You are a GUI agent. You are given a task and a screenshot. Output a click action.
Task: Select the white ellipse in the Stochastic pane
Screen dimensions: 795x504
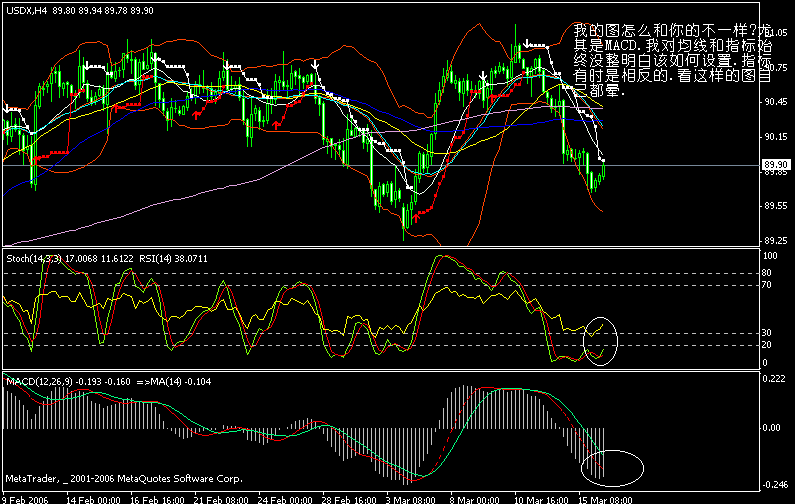601,340
